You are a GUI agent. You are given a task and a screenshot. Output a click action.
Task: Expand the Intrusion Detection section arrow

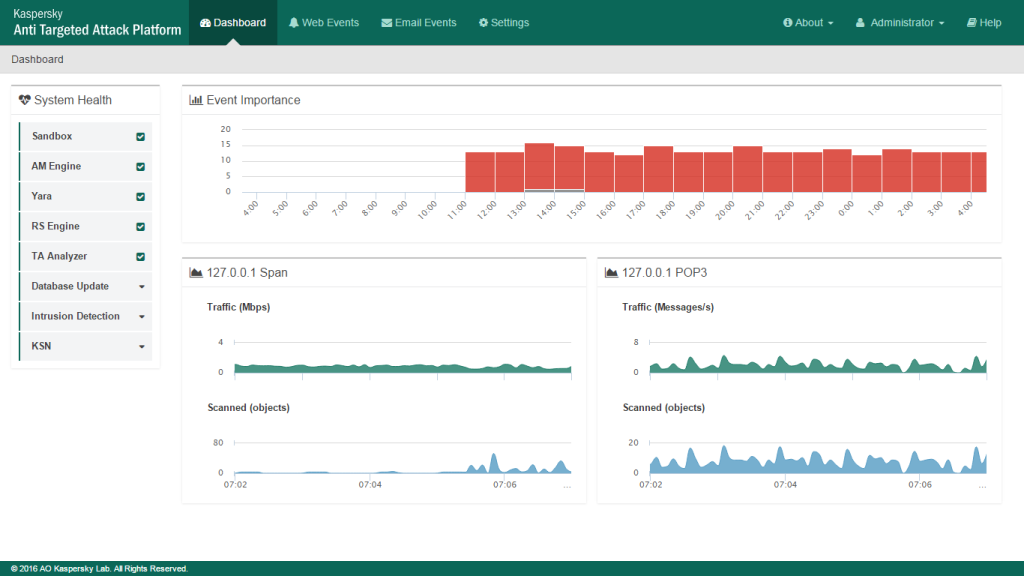142,317
